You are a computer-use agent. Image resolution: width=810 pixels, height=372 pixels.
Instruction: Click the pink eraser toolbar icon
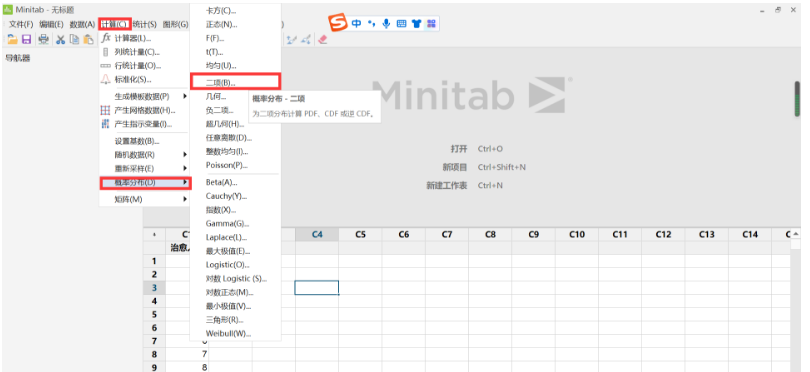[323, 39]
